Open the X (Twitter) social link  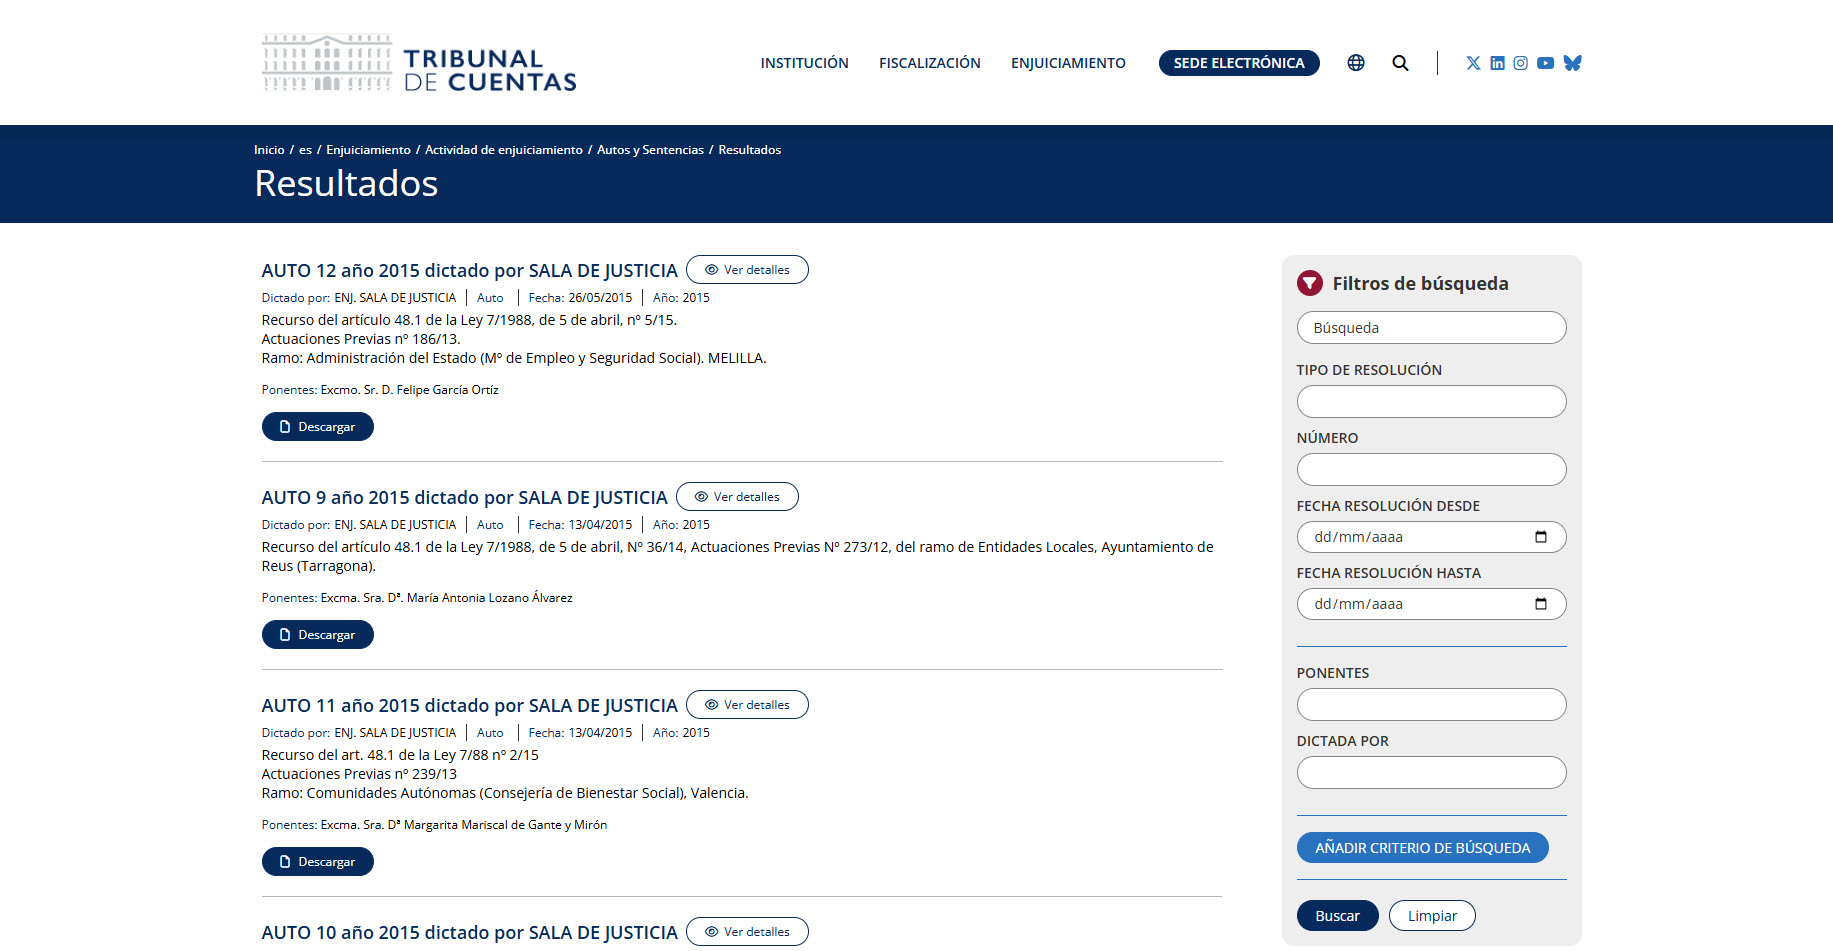(1473, 63)
